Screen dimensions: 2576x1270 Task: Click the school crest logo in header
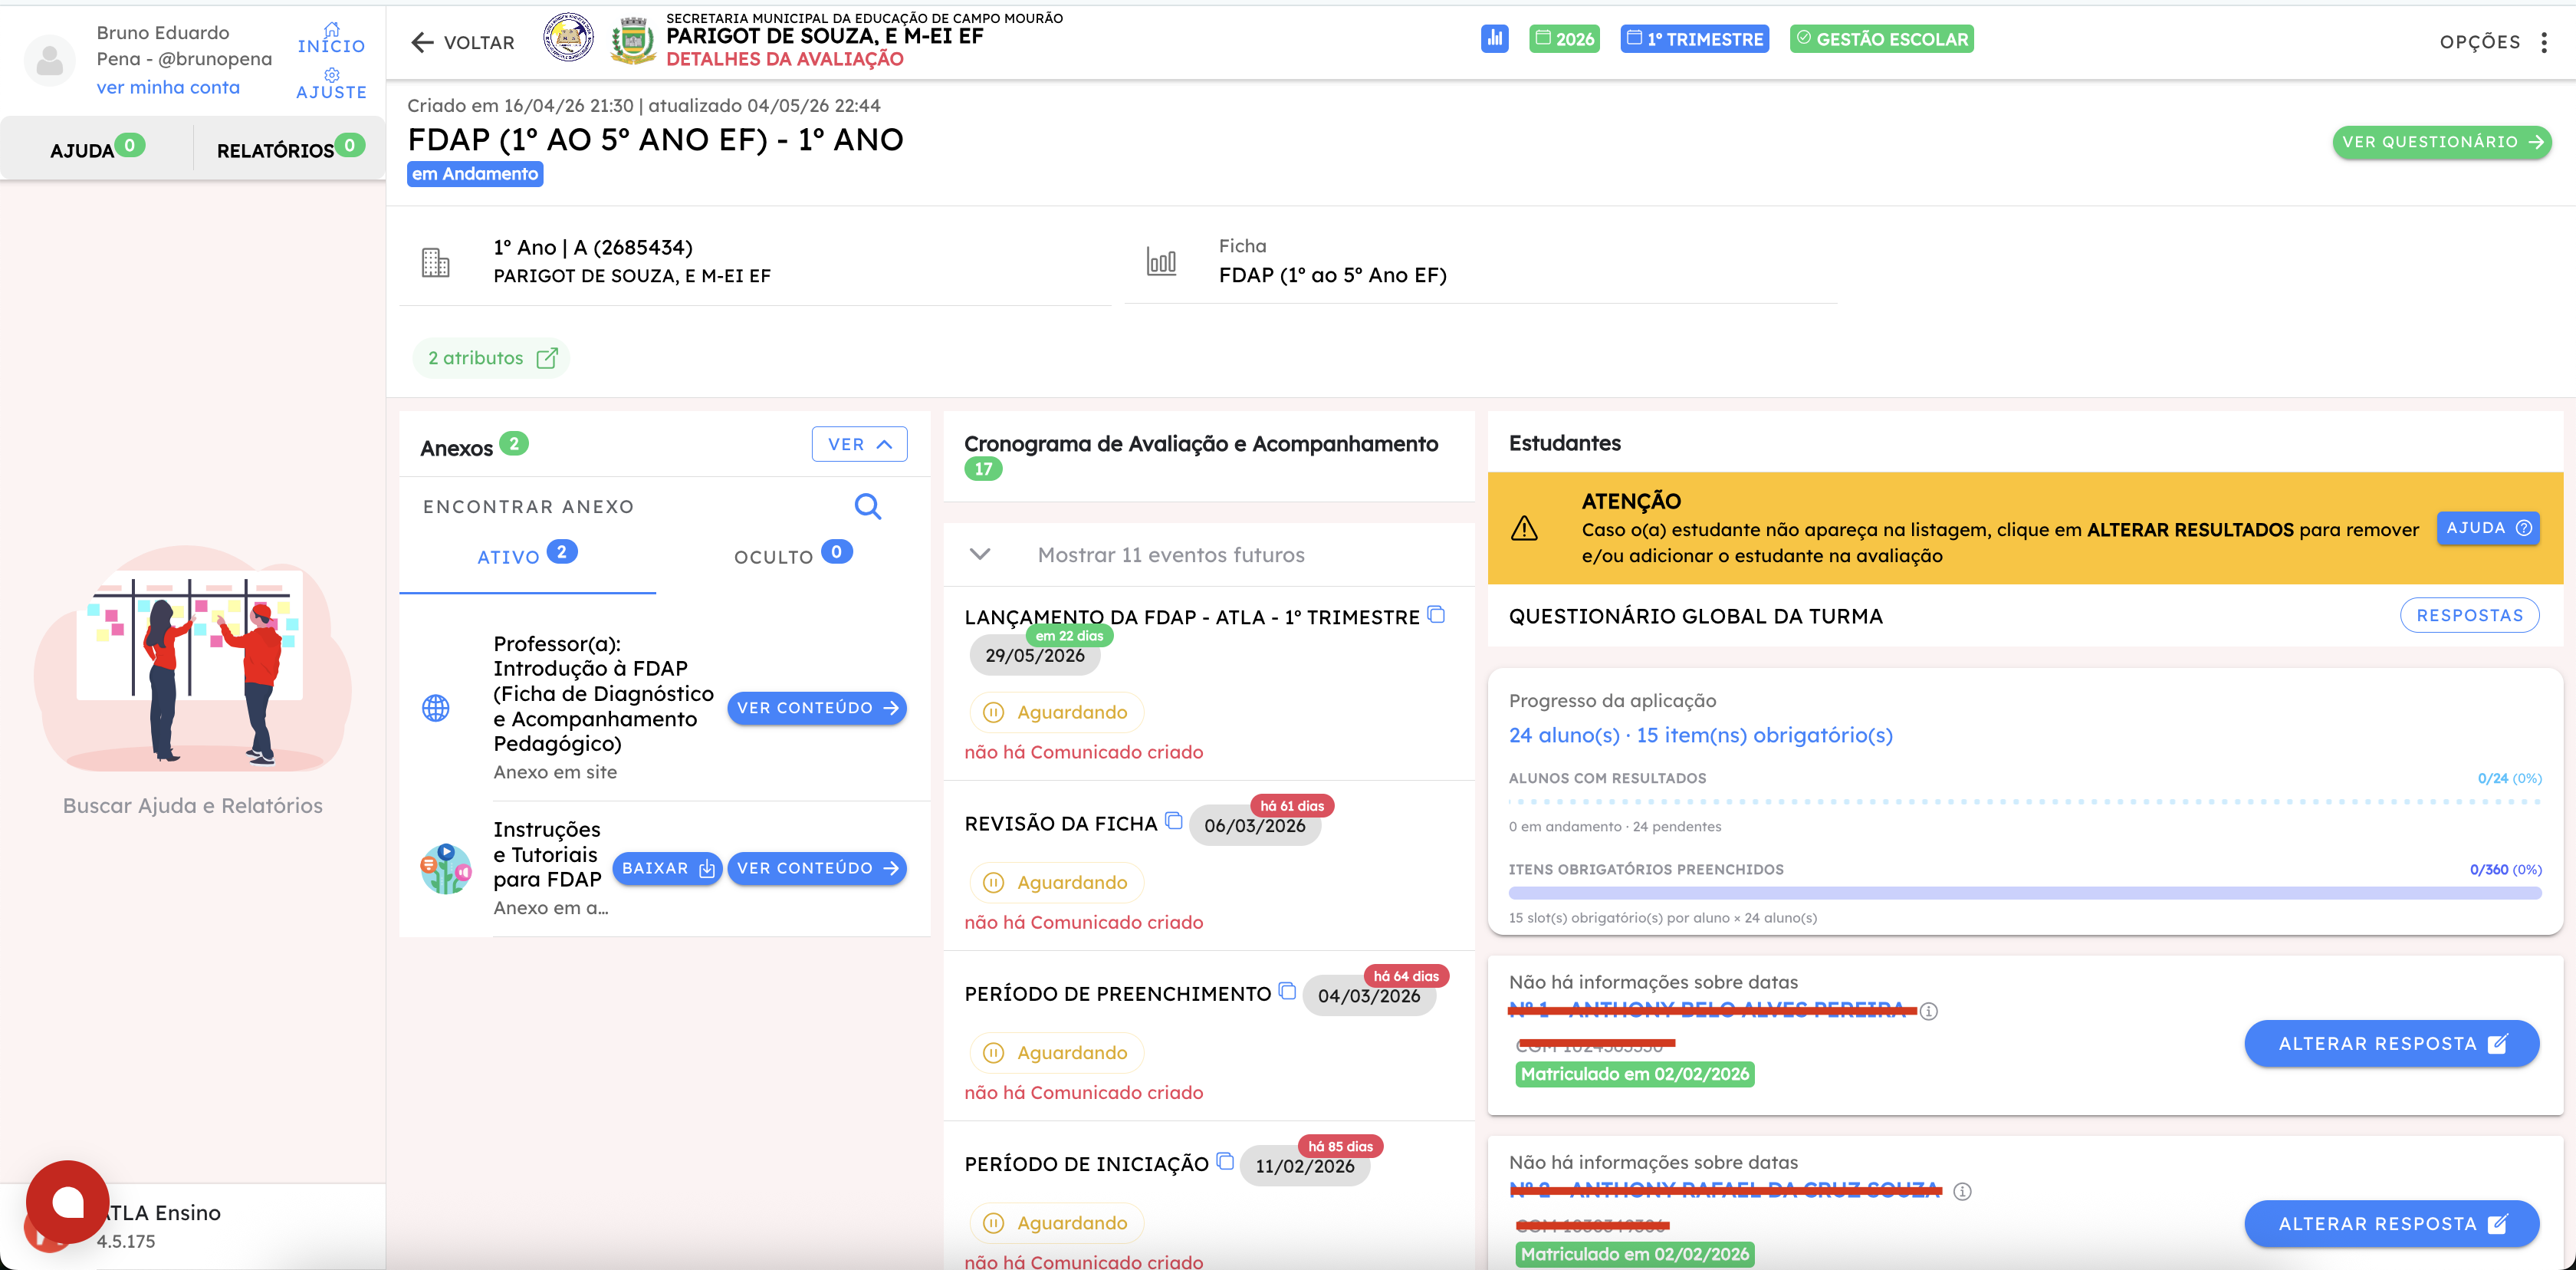633,41
